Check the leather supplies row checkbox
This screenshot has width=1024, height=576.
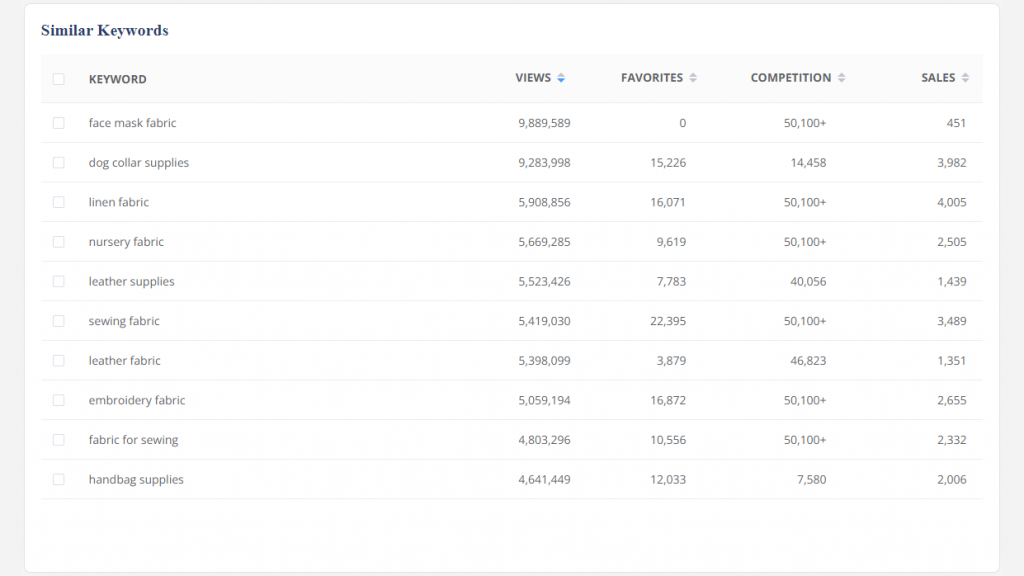tap(59, 282)
